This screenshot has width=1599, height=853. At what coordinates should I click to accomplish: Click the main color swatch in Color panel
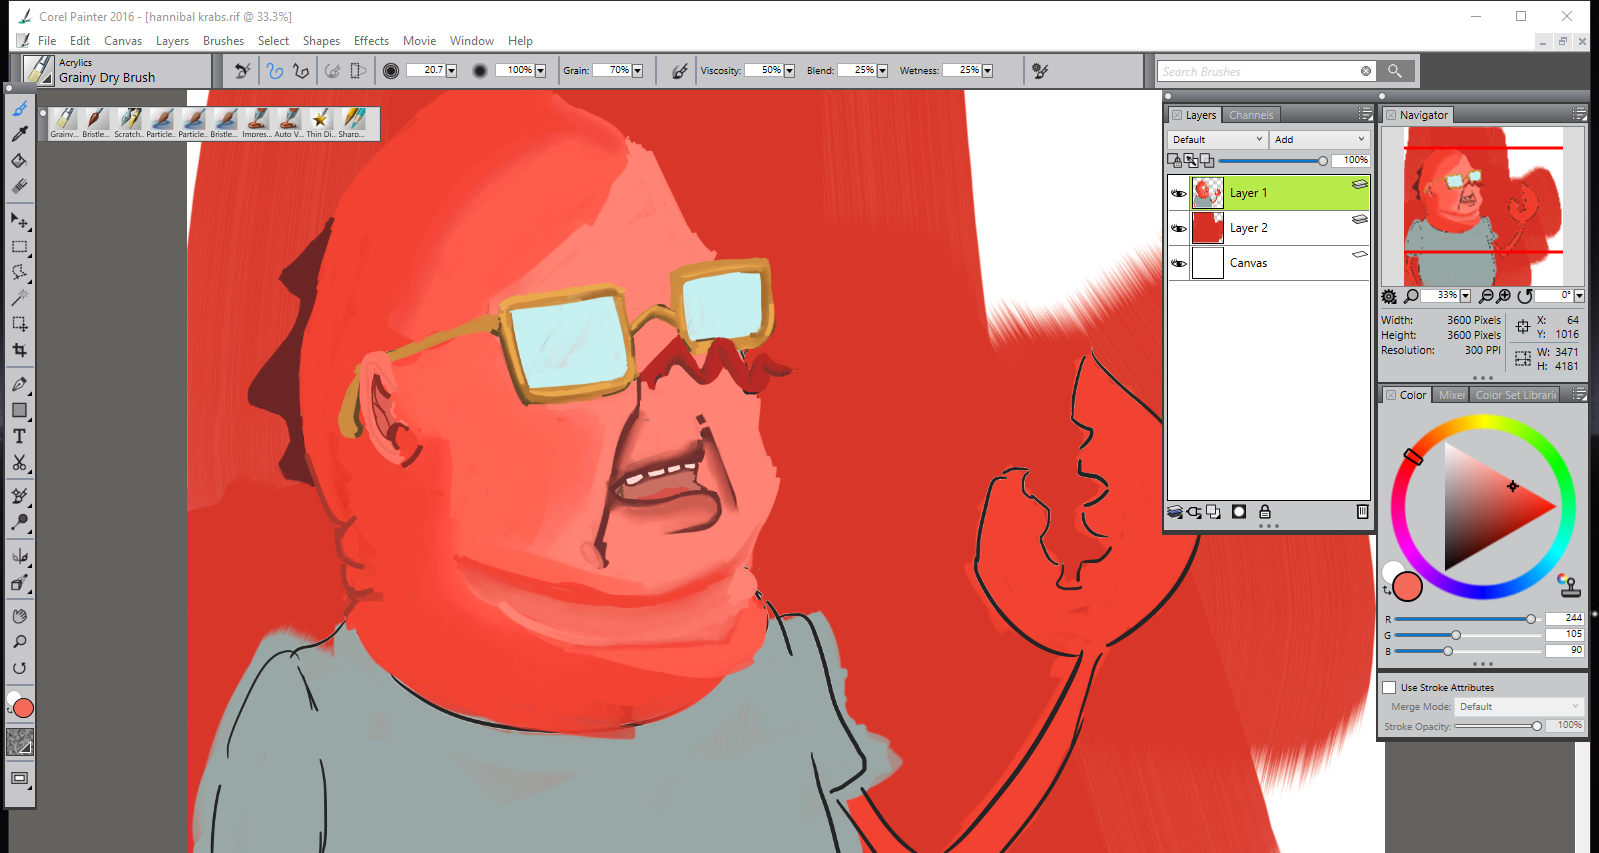(1407, 586)
